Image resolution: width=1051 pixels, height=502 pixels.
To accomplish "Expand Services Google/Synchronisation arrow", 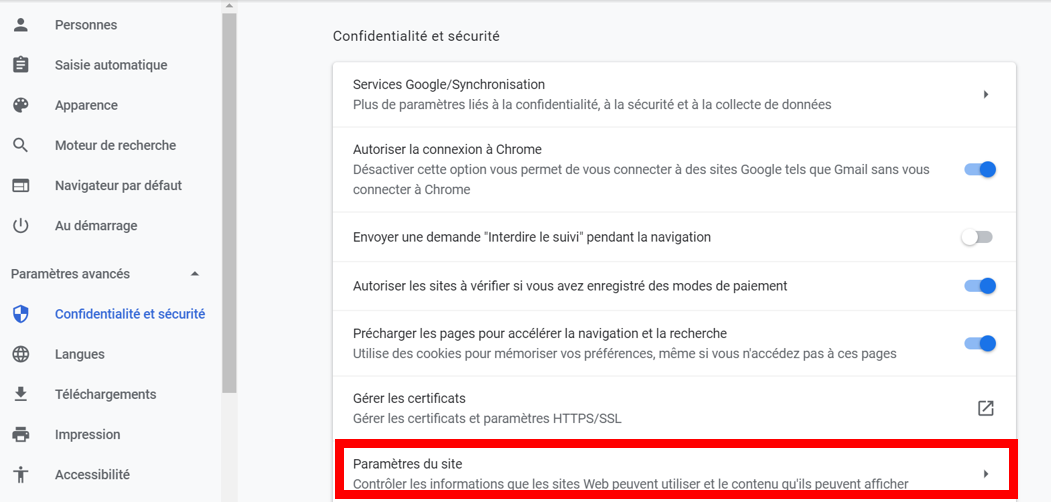I will [x=985, y=94].
